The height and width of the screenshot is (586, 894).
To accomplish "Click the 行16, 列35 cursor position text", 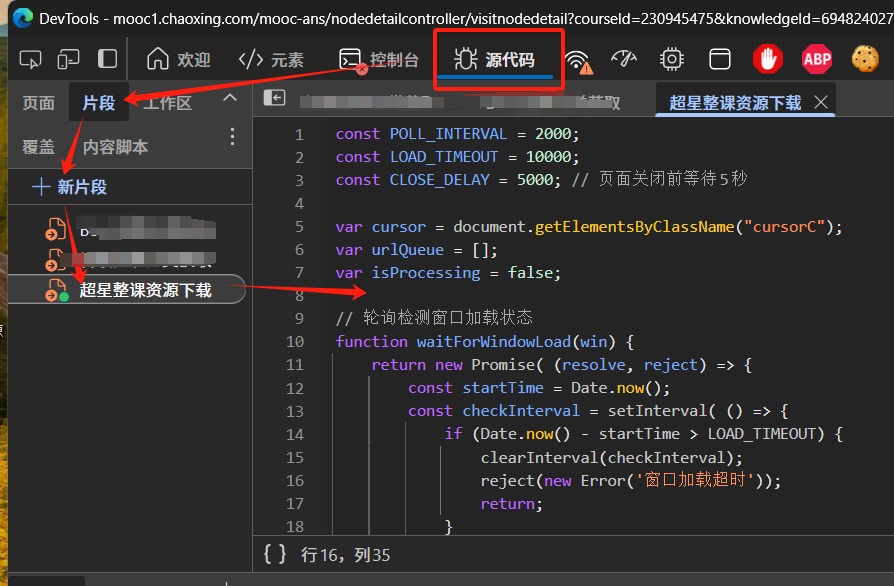I will click(x=346, y=555).
